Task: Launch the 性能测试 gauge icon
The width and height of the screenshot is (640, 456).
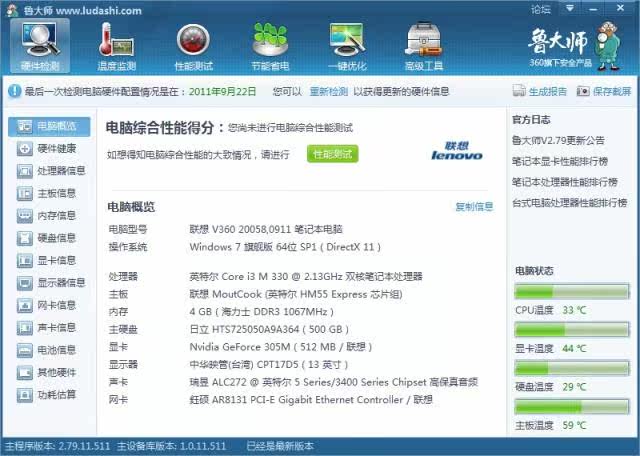Action: click(x=193, y=46)
